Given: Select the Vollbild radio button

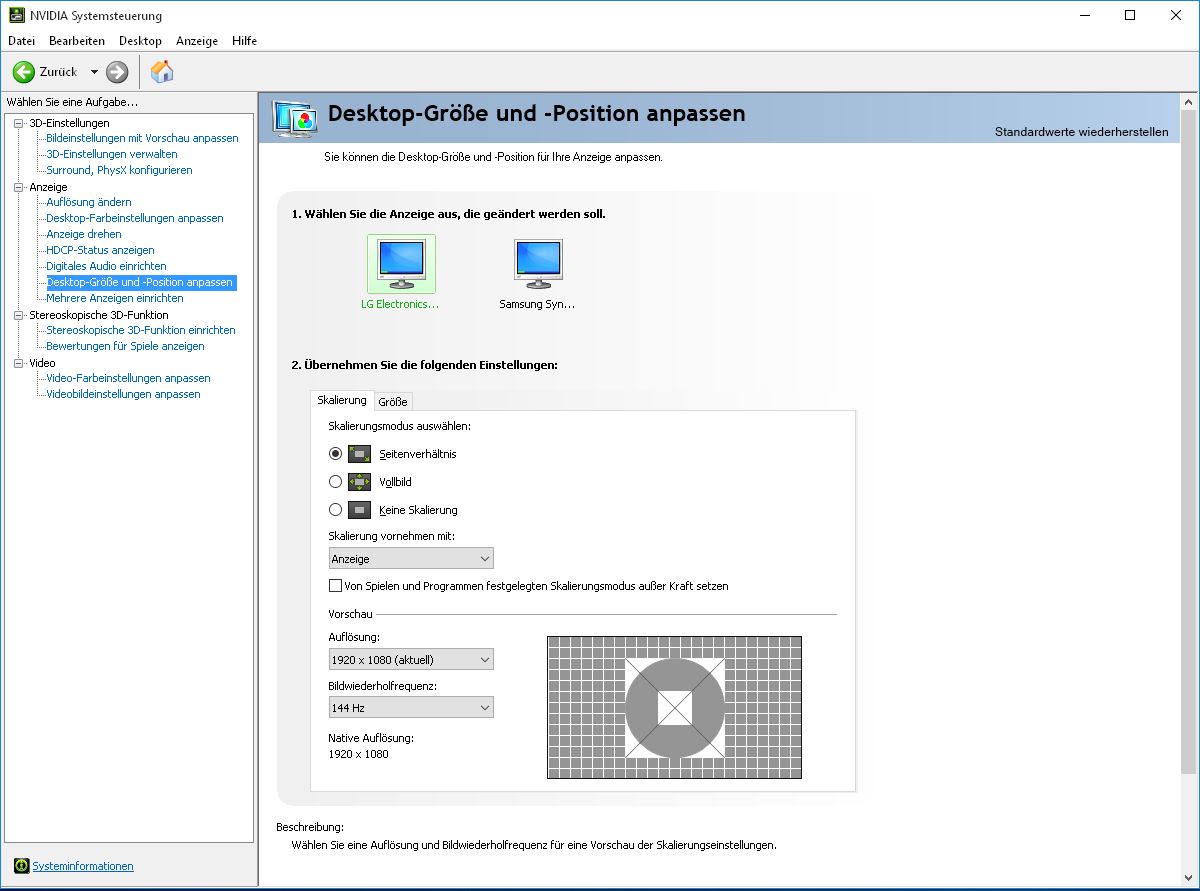Looking at the screenshot, I should (335, 482).
